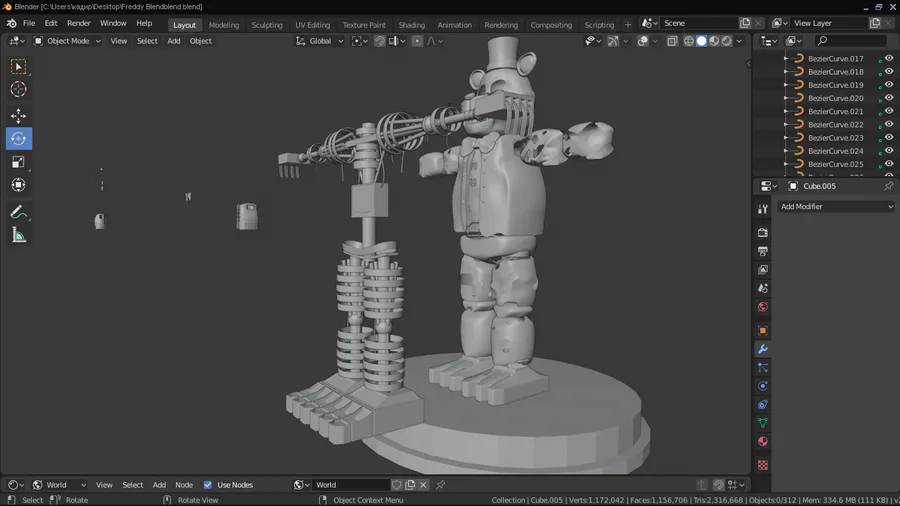Switch to the UV Editing workspace tab

[313, 25]
